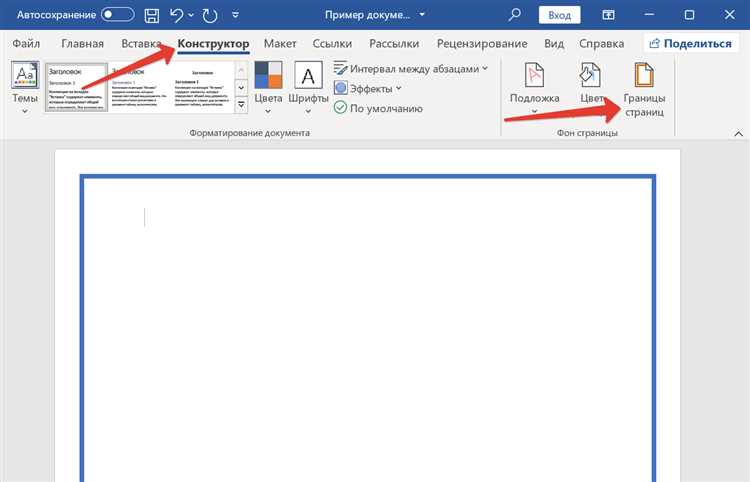
Task: Open the Цвета color palette
Action: (x=268, y=88)
